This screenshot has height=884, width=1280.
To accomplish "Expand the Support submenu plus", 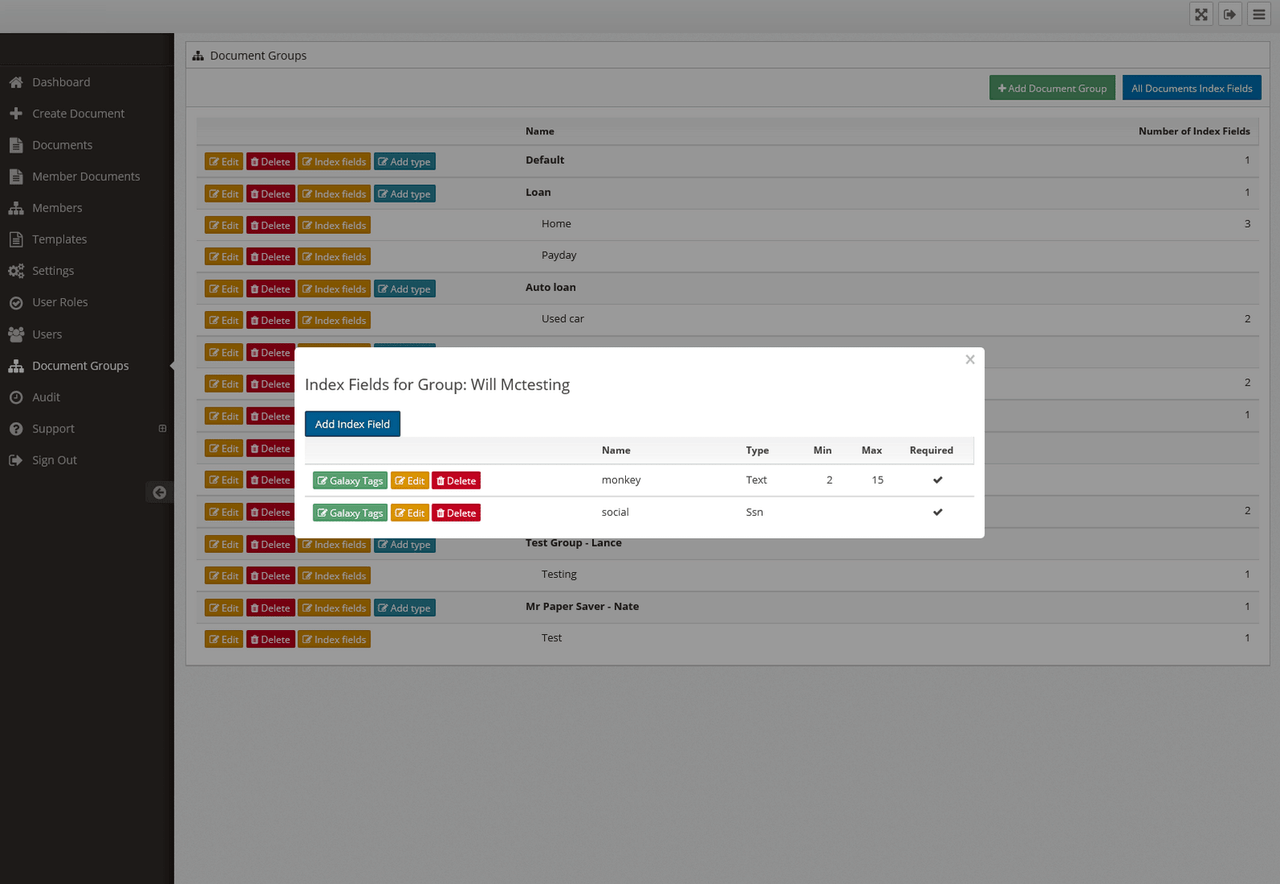I will pyautogui.click(x=163, y=429).
